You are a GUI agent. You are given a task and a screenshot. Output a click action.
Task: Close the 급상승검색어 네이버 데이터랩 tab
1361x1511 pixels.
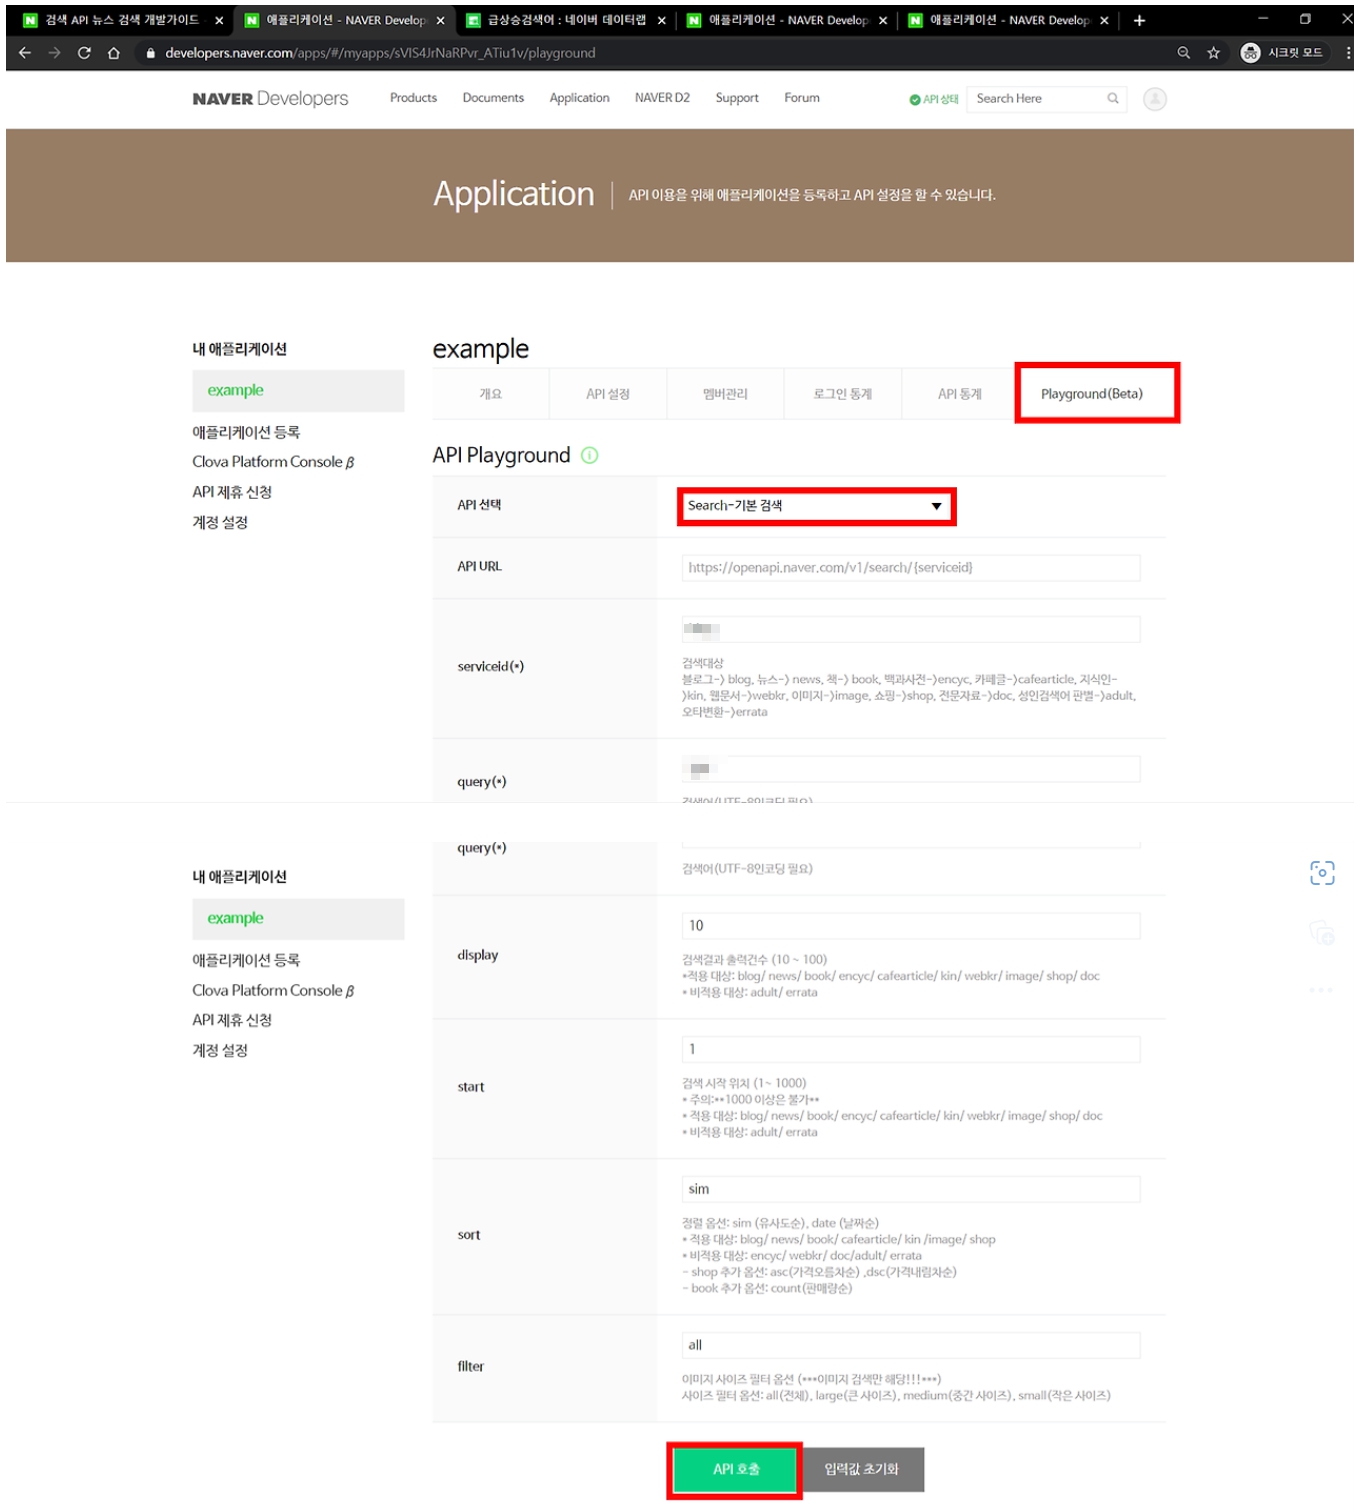(x=662, y=20)
